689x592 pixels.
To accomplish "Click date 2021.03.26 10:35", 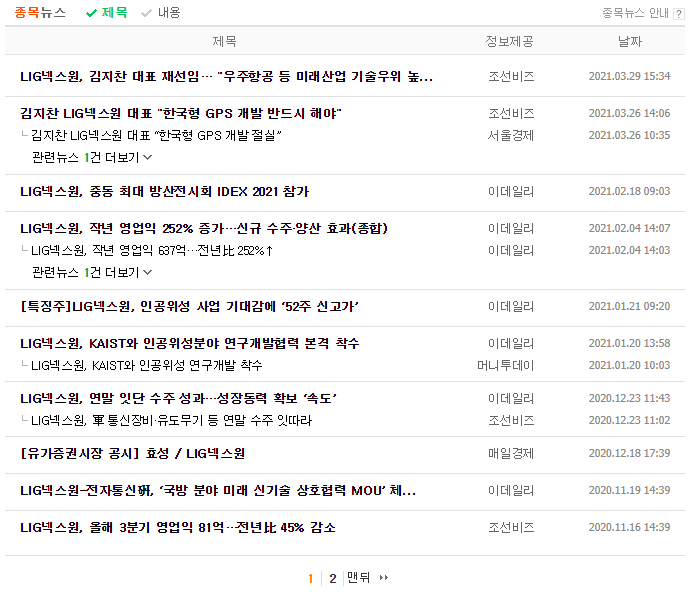I will [629, 135].
